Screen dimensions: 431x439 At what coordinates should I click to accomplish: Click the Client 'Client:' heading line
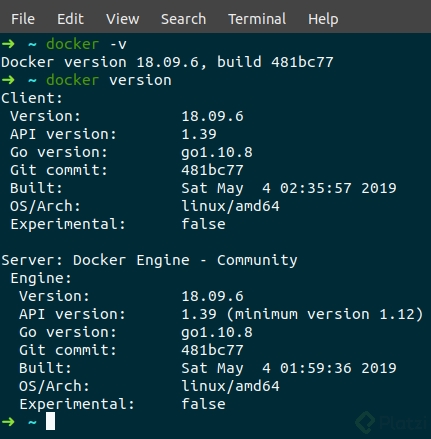click(x=32, y=98)
